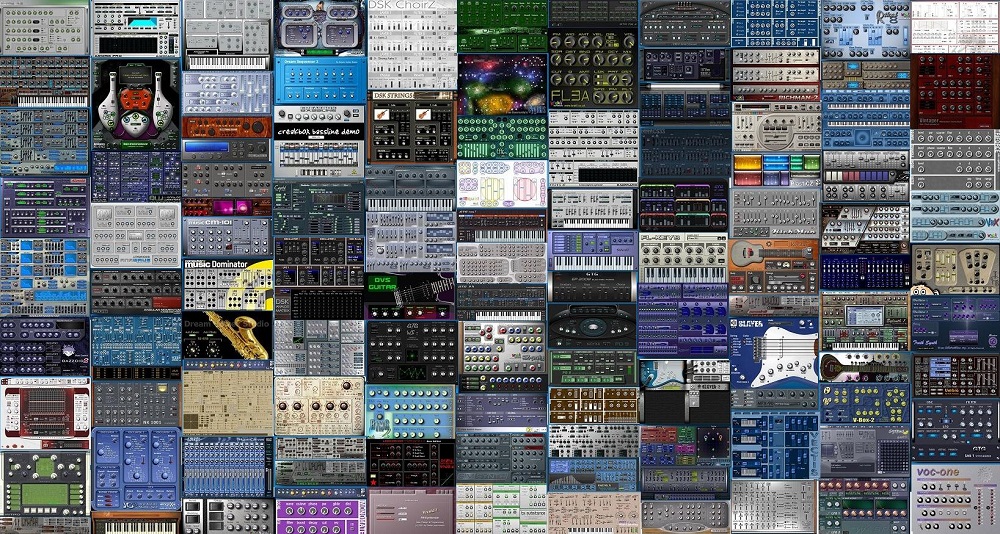Click the robot face plugin with white guitars
The image size is (1000, 534).
[x=135, y=102]
